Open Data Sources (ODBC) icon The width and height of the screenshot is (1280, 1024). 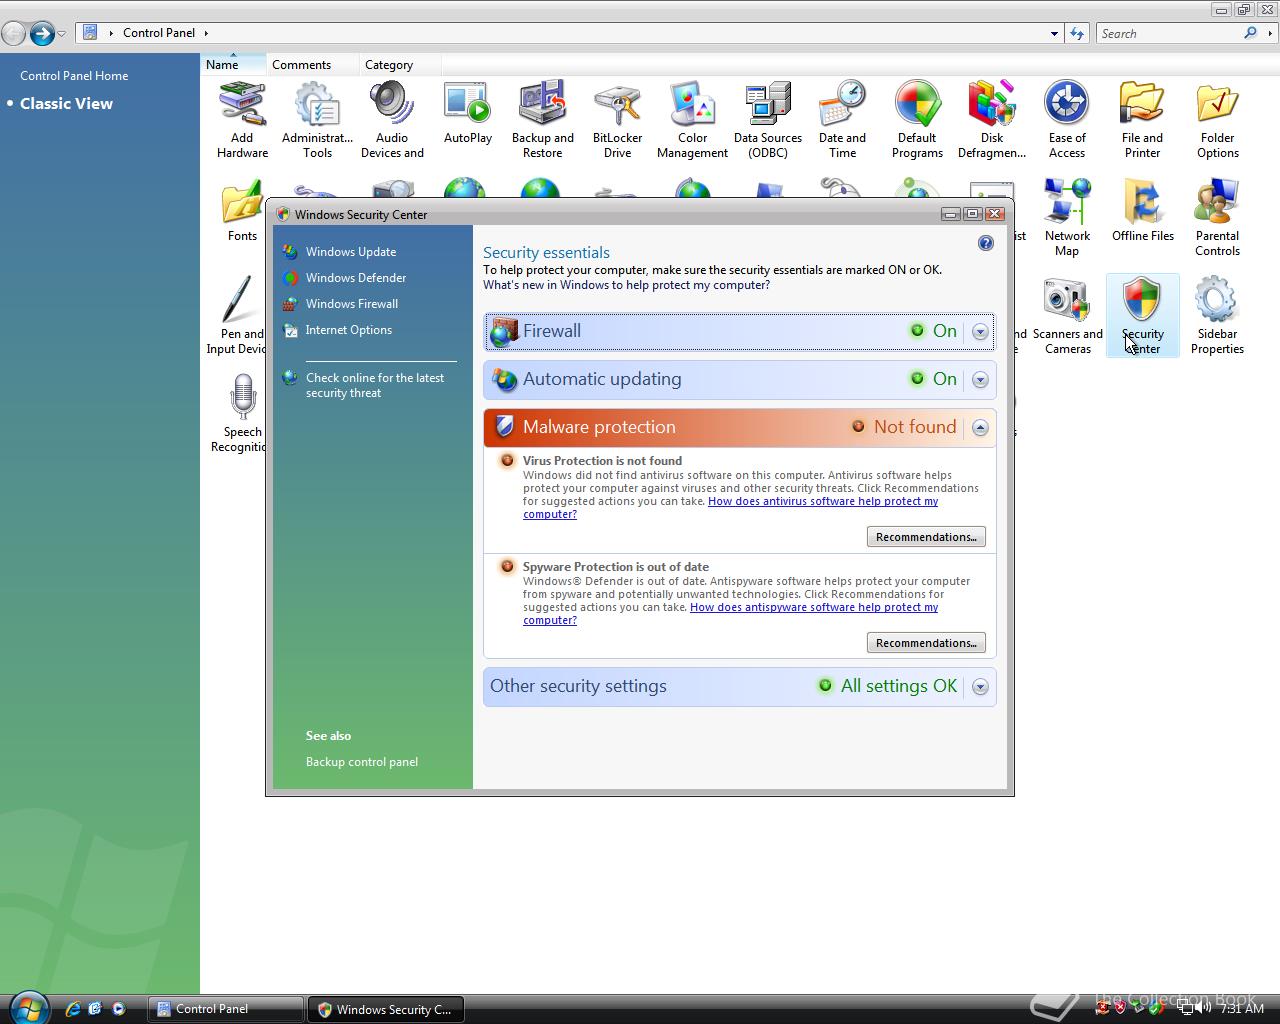767,120
